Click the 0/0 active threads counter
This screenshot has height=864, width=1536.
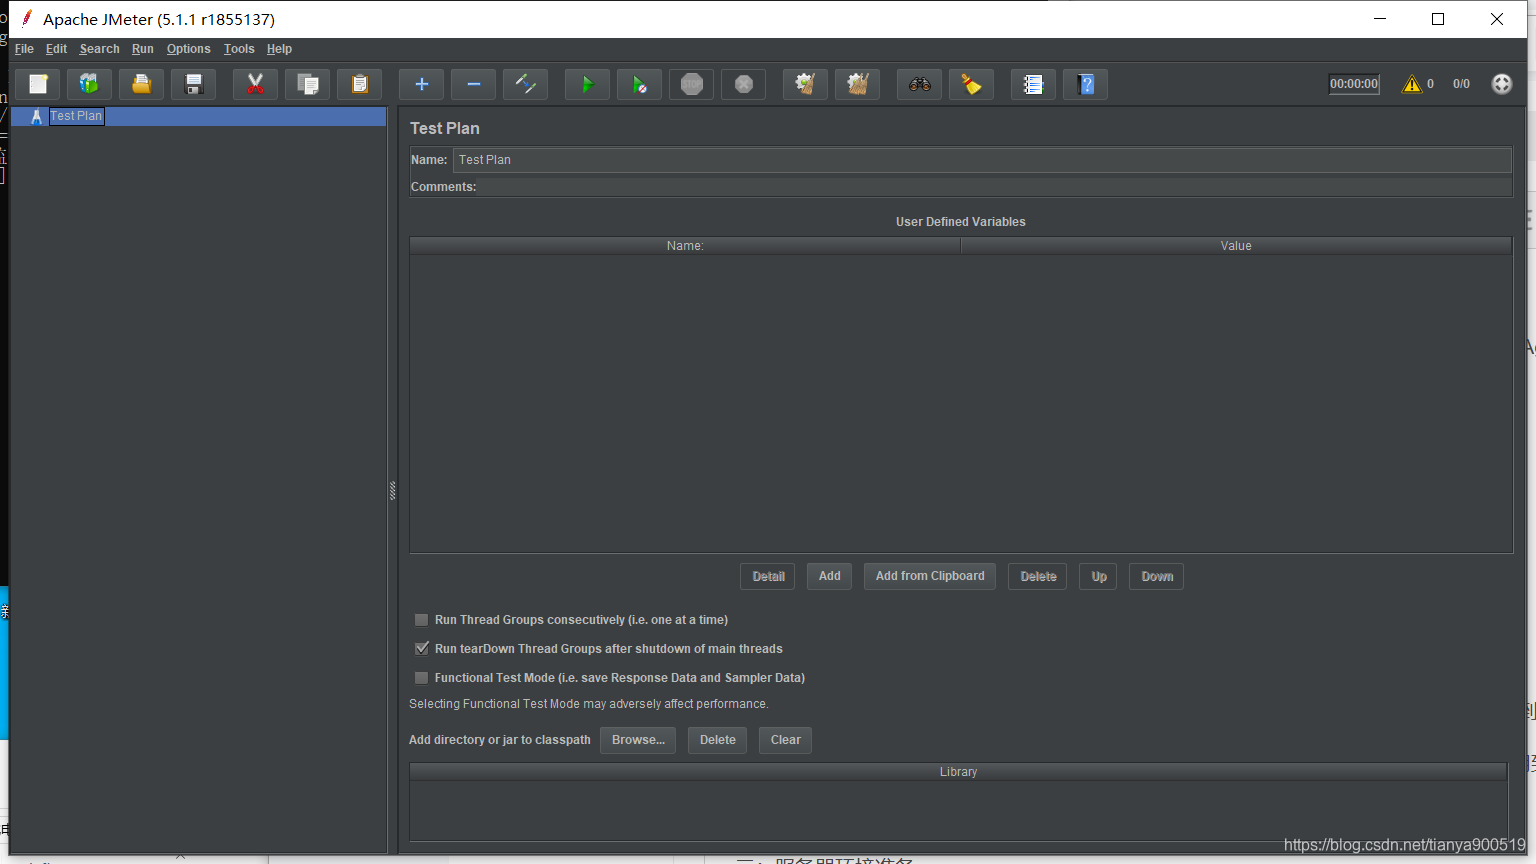[1461, 84]
